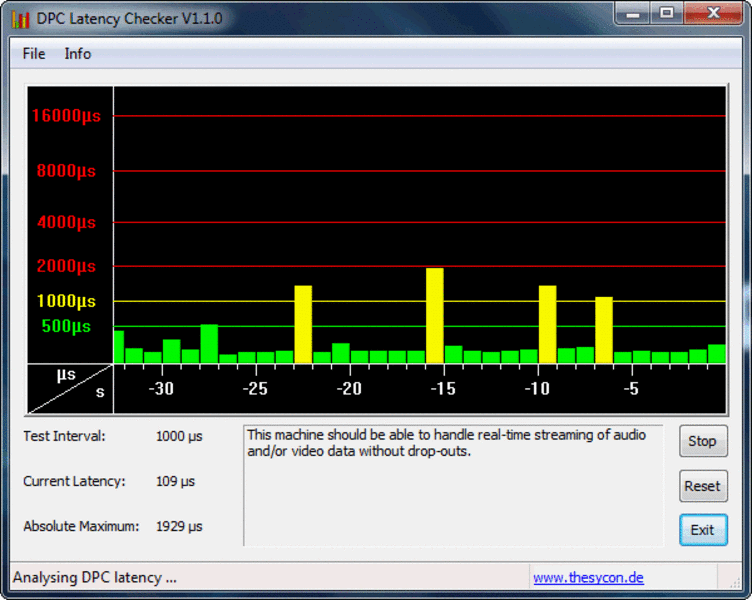This screenshot has width=752, height=600.
Task: Click the Analysing DPC latency status text
Action: [x=95, y=577]
